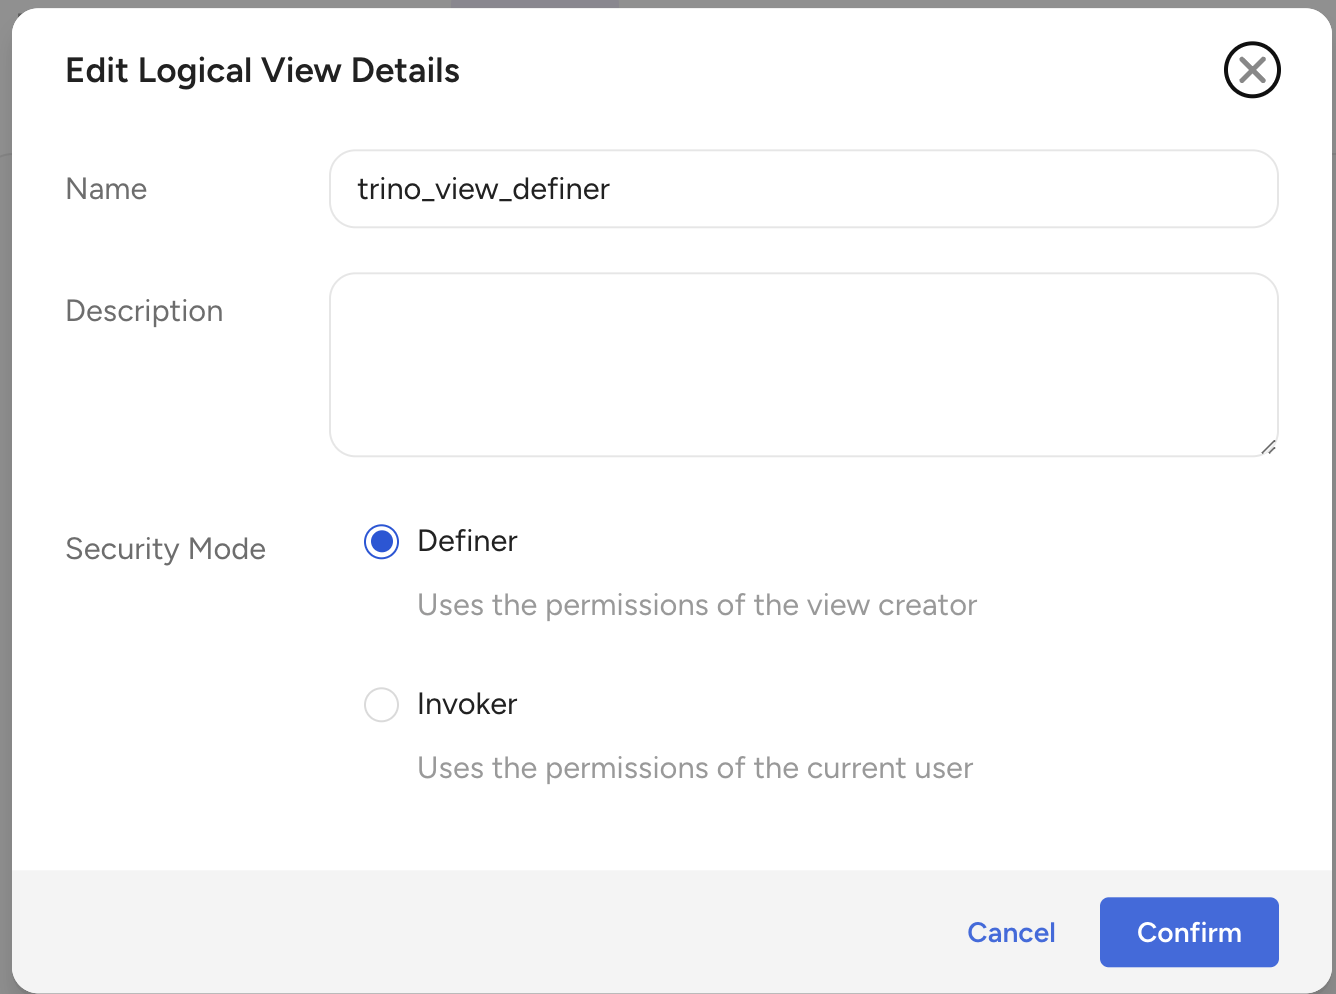Viewport: 1336px width, 994px height.
Task: Click the "Invoker" option label text
Action: (x=467, y=704)
